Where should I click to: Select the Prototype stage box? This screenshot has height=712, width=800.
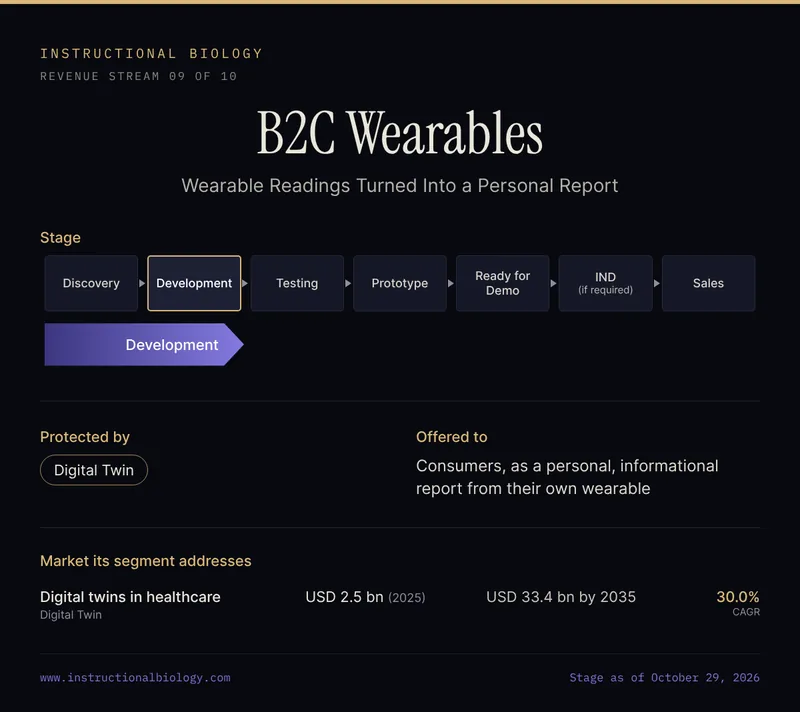[399, 283]
